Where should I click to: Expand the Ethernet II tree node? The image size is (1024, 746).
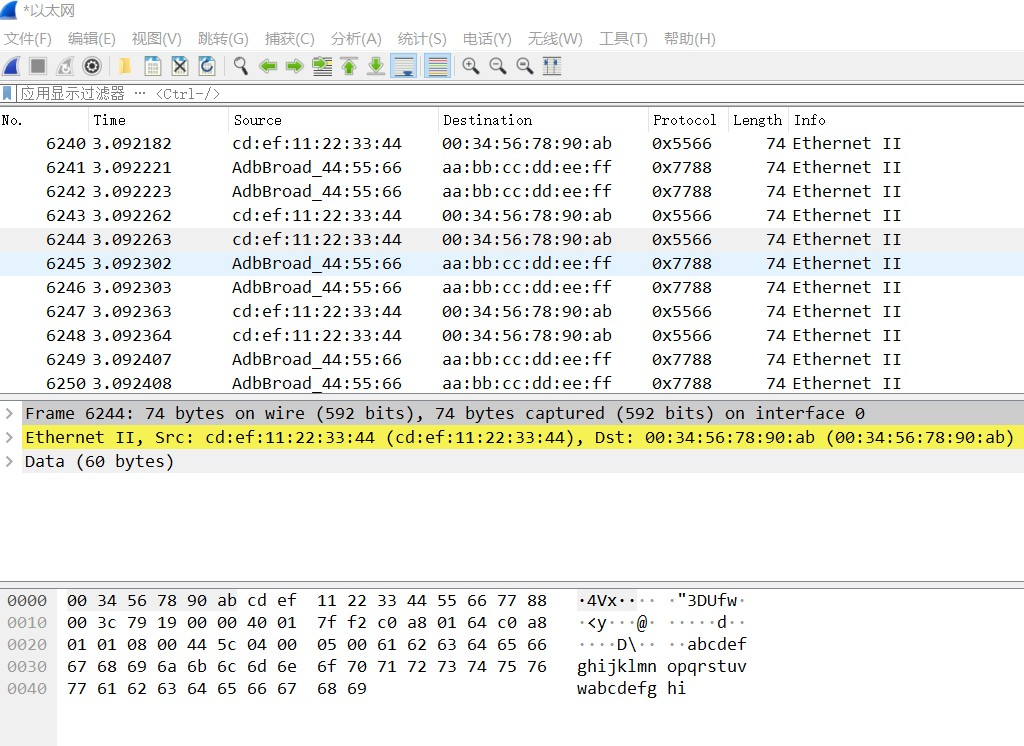click(9, 437)
